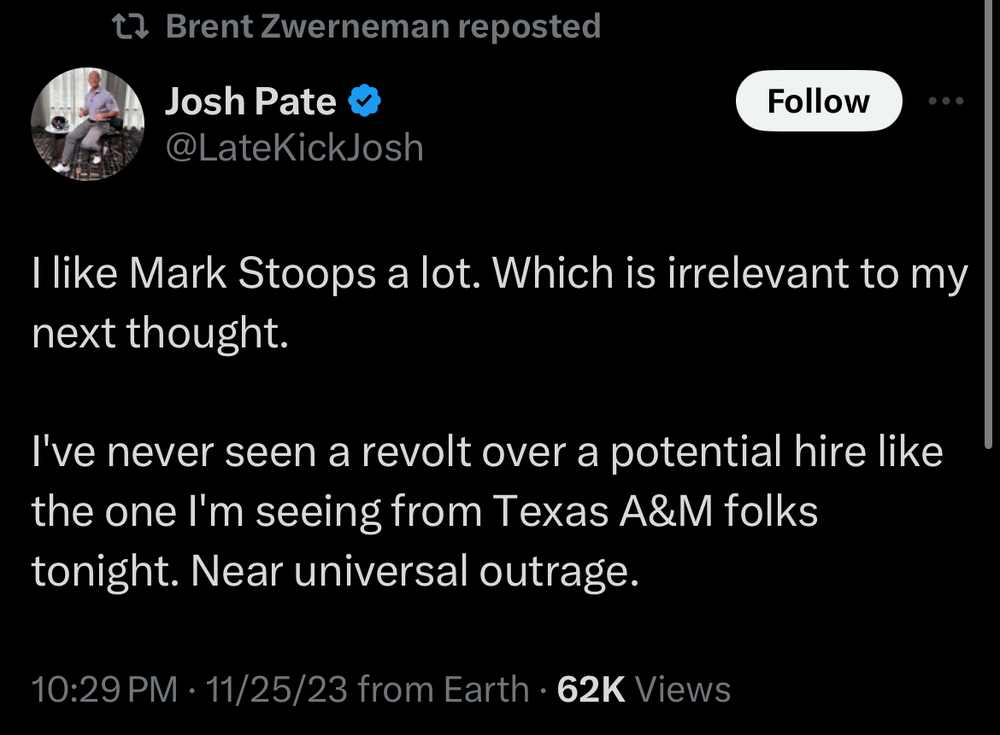The height and width of the screenshot is (735, 1000).
Task: Open "Brent Zwerneman reposted" link
Action: tap(382, 27)
